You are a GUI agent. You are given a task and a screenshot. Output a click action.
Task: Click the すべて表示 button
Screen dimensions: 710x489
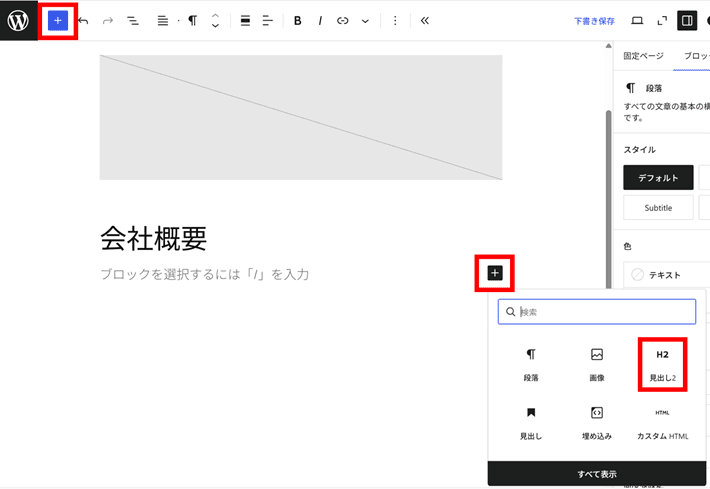tap(597, 474)
